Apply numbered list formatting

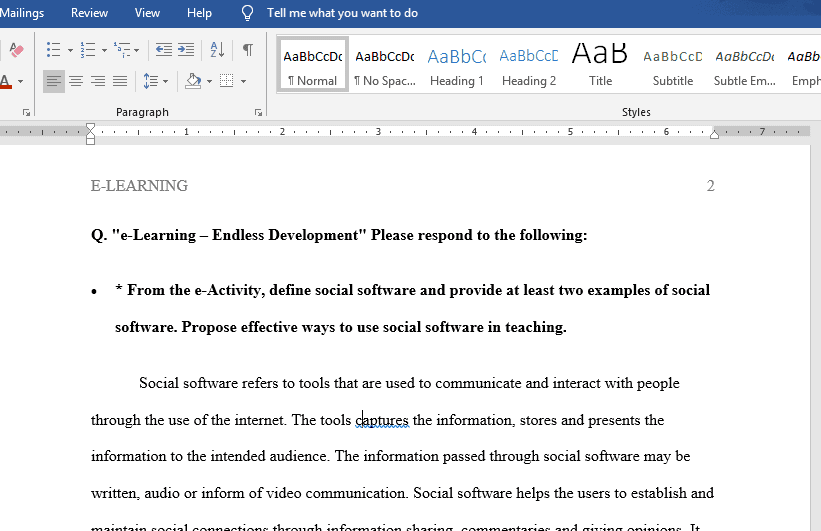click(87, 50)
